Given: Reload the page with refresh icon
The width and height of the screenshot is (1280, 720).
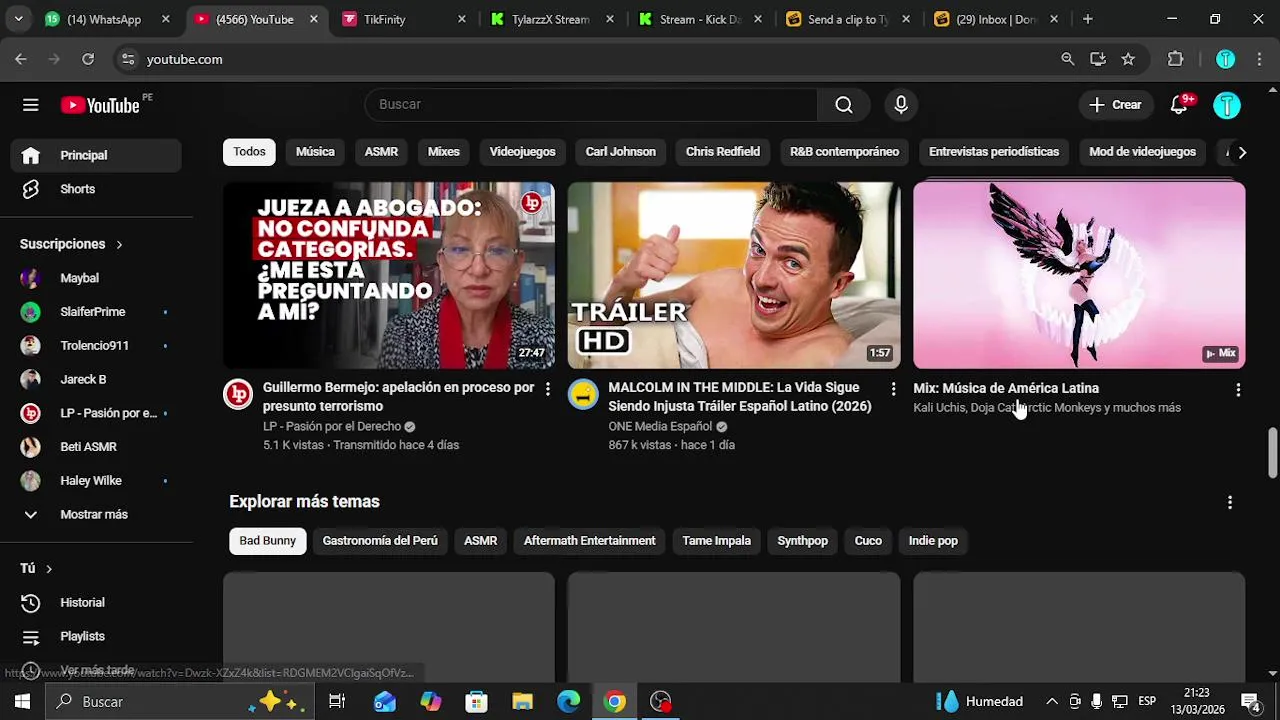Looking at the screenshot, I should 88,59.
